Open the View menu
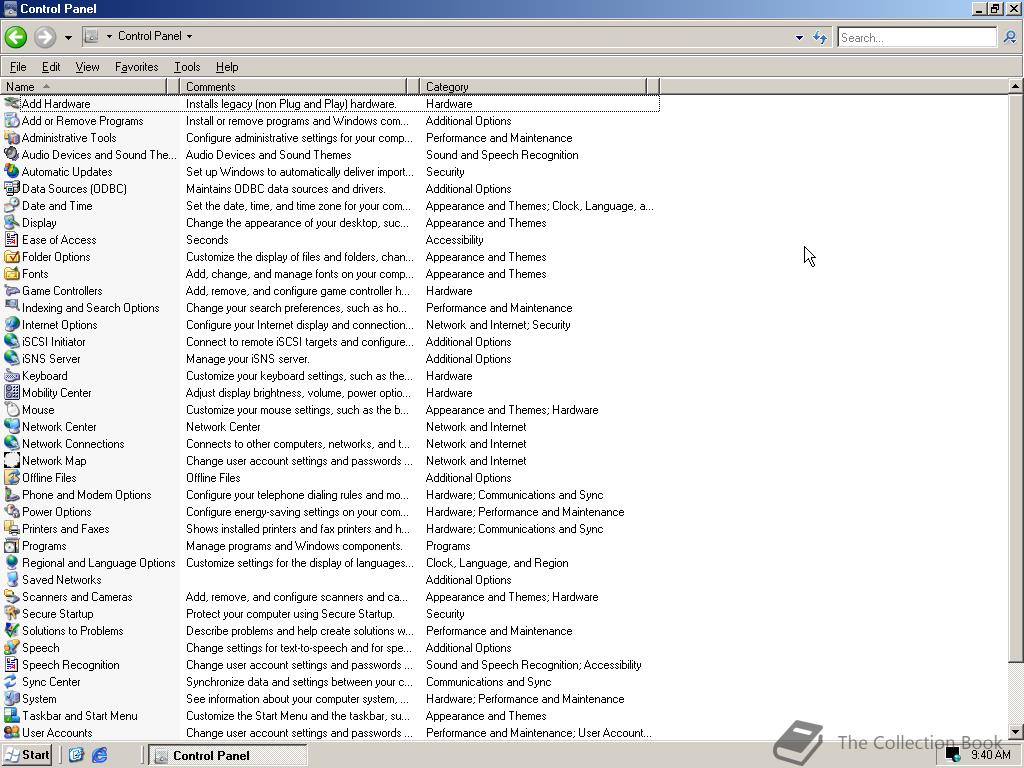The image size is (1024, 768). 88,67
